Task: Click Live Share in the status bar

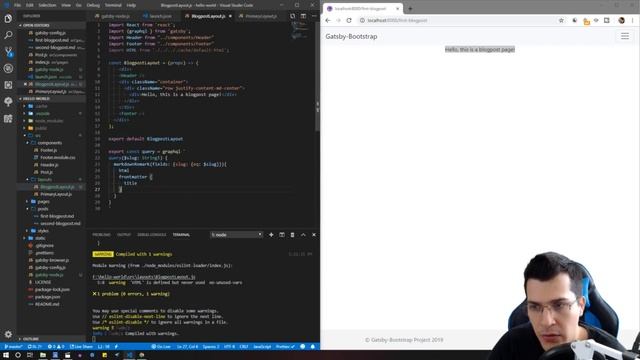Action: click(x=82, y=347)
